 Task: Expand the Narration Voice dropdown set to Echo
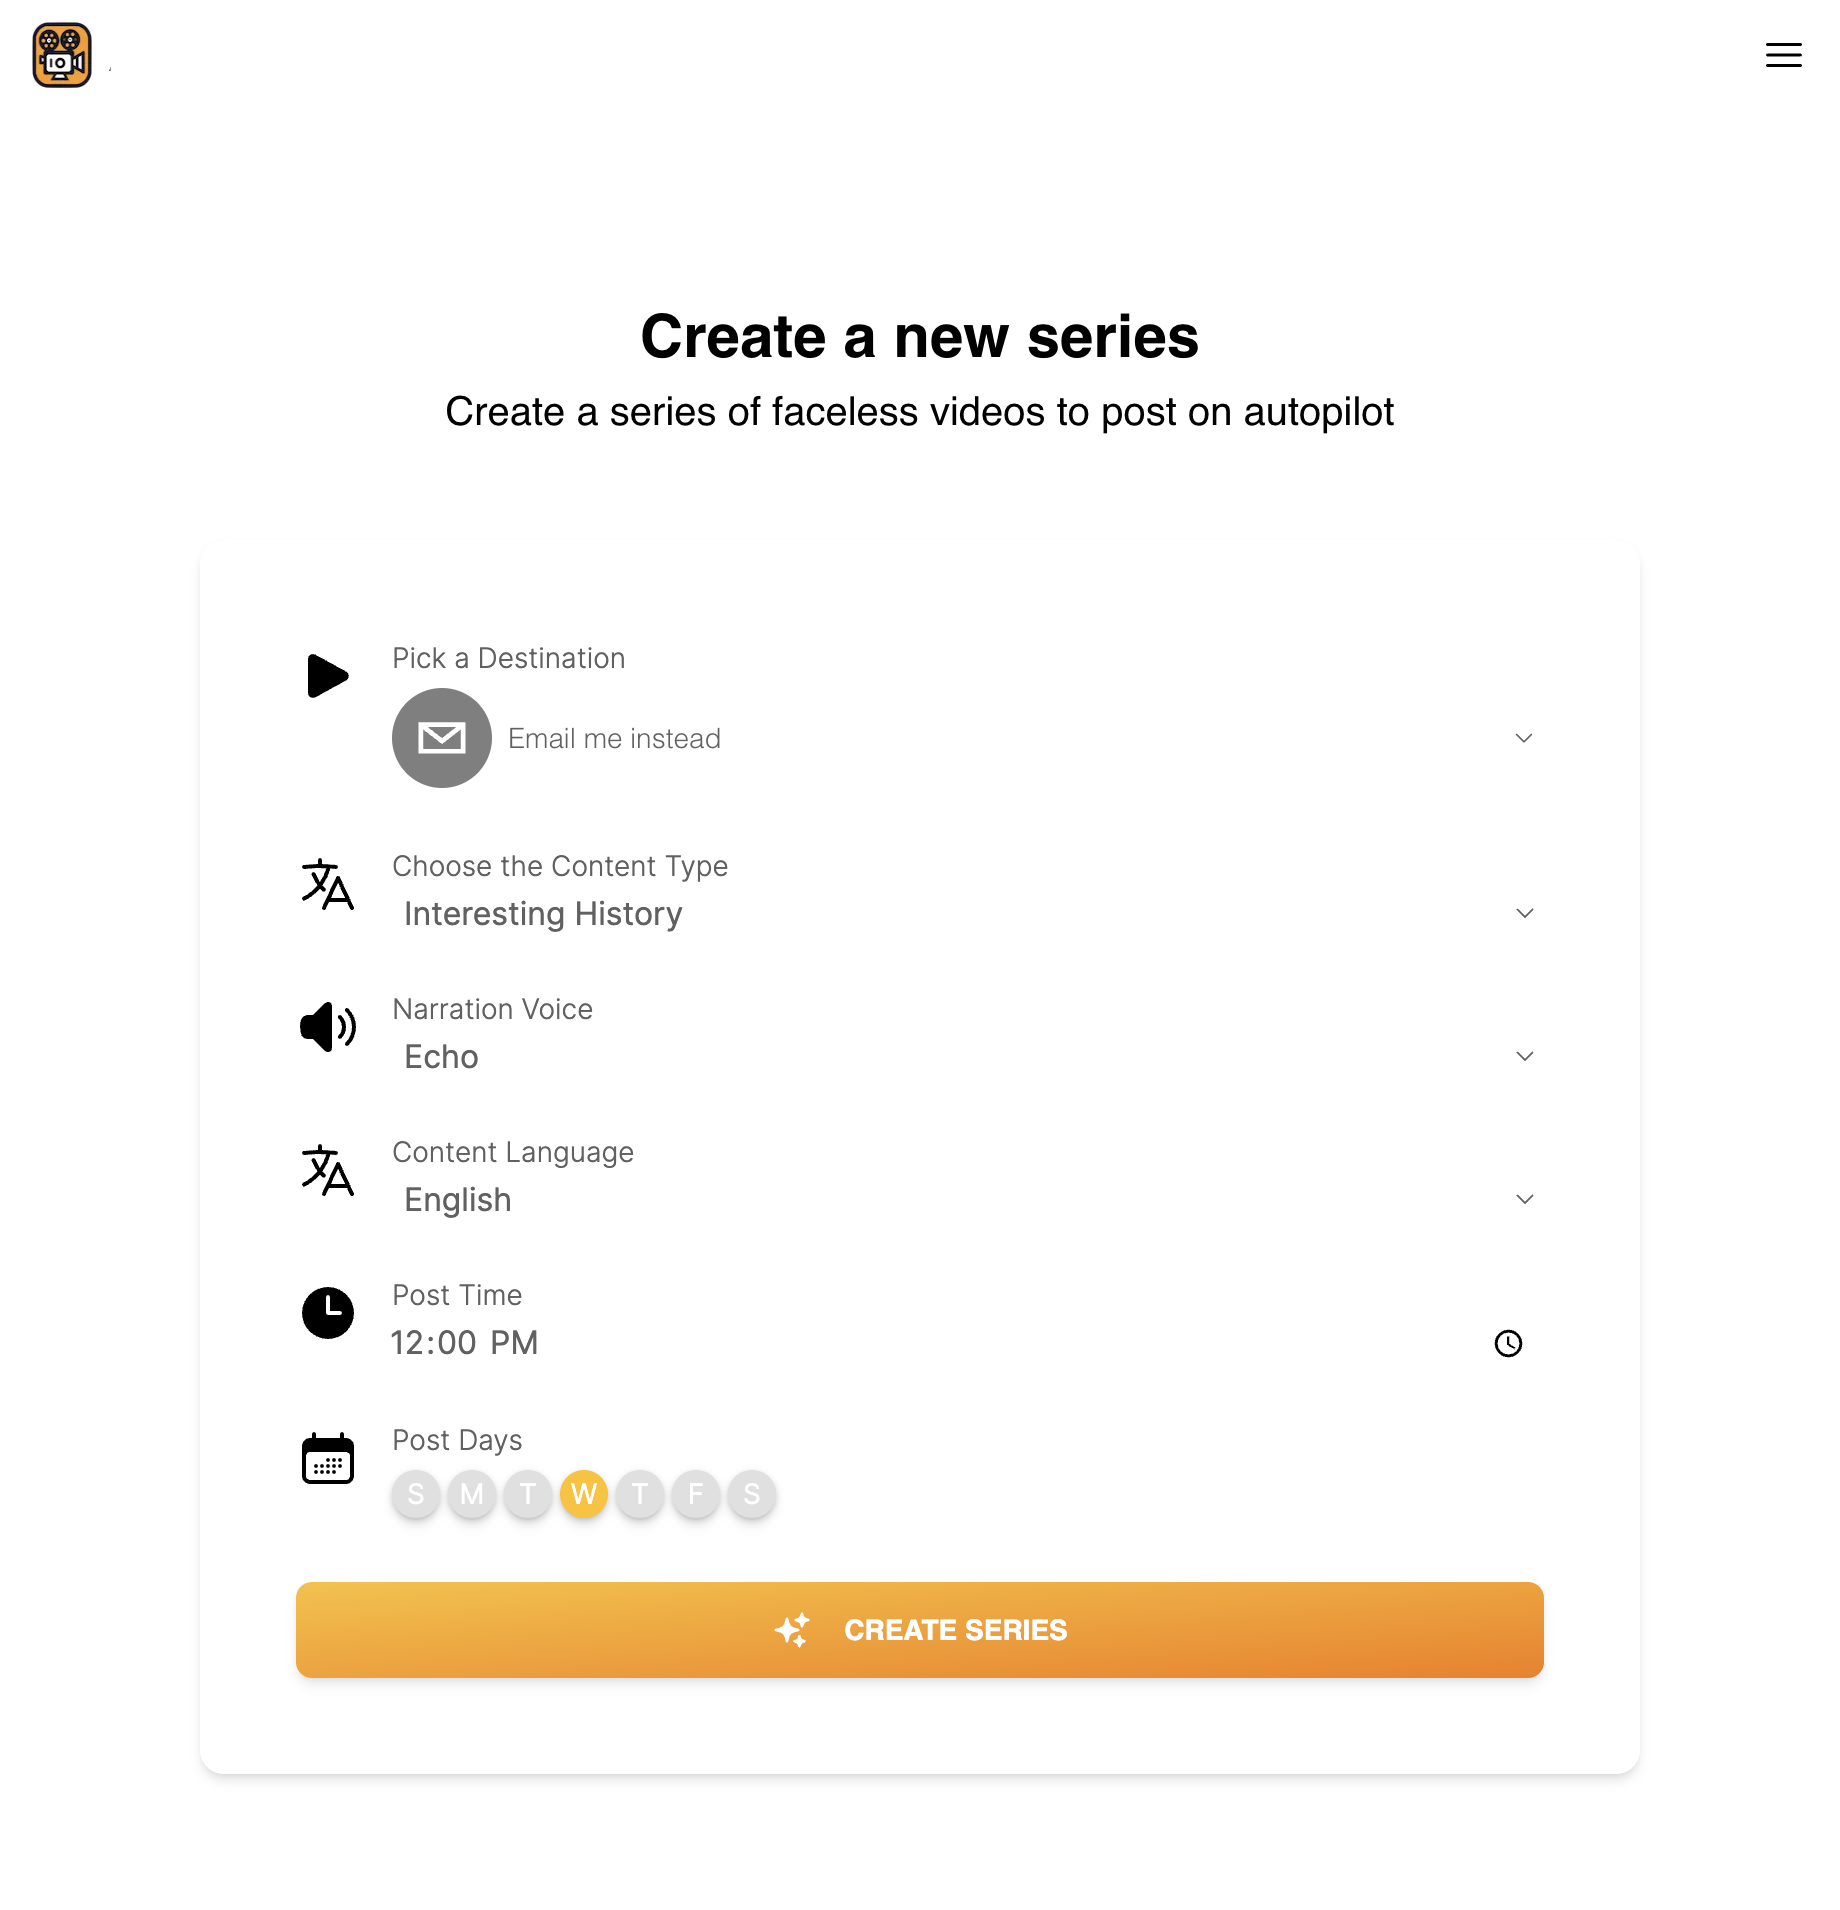click(1523, 1056)
